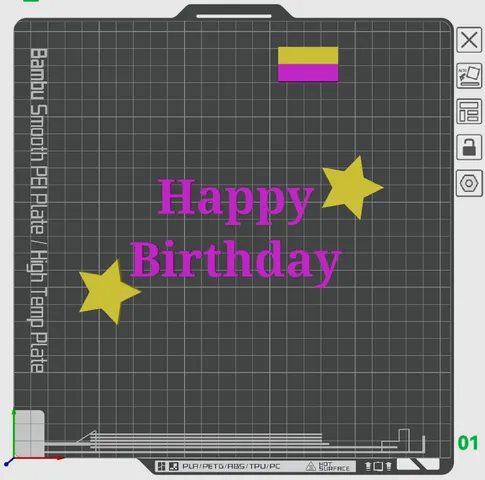The width and height of the screenshot is (485, 480).
Task: Select the magenta Birthday text object
Action: coord(236,262)
